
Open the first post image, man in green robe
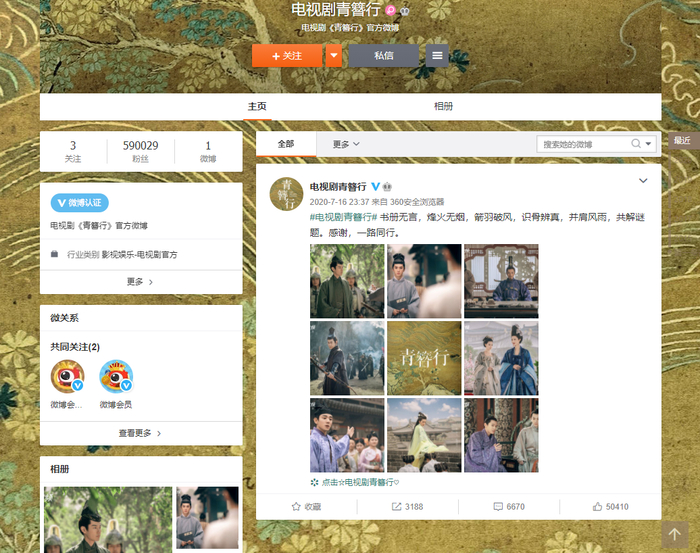point(347,281)
